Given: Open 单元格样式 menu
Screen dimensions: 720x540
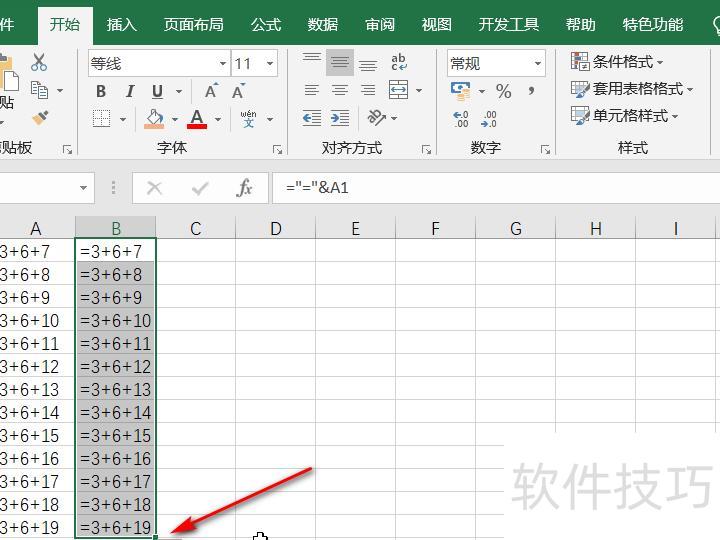Looking at the screenshot, I should tap(624, 115).
